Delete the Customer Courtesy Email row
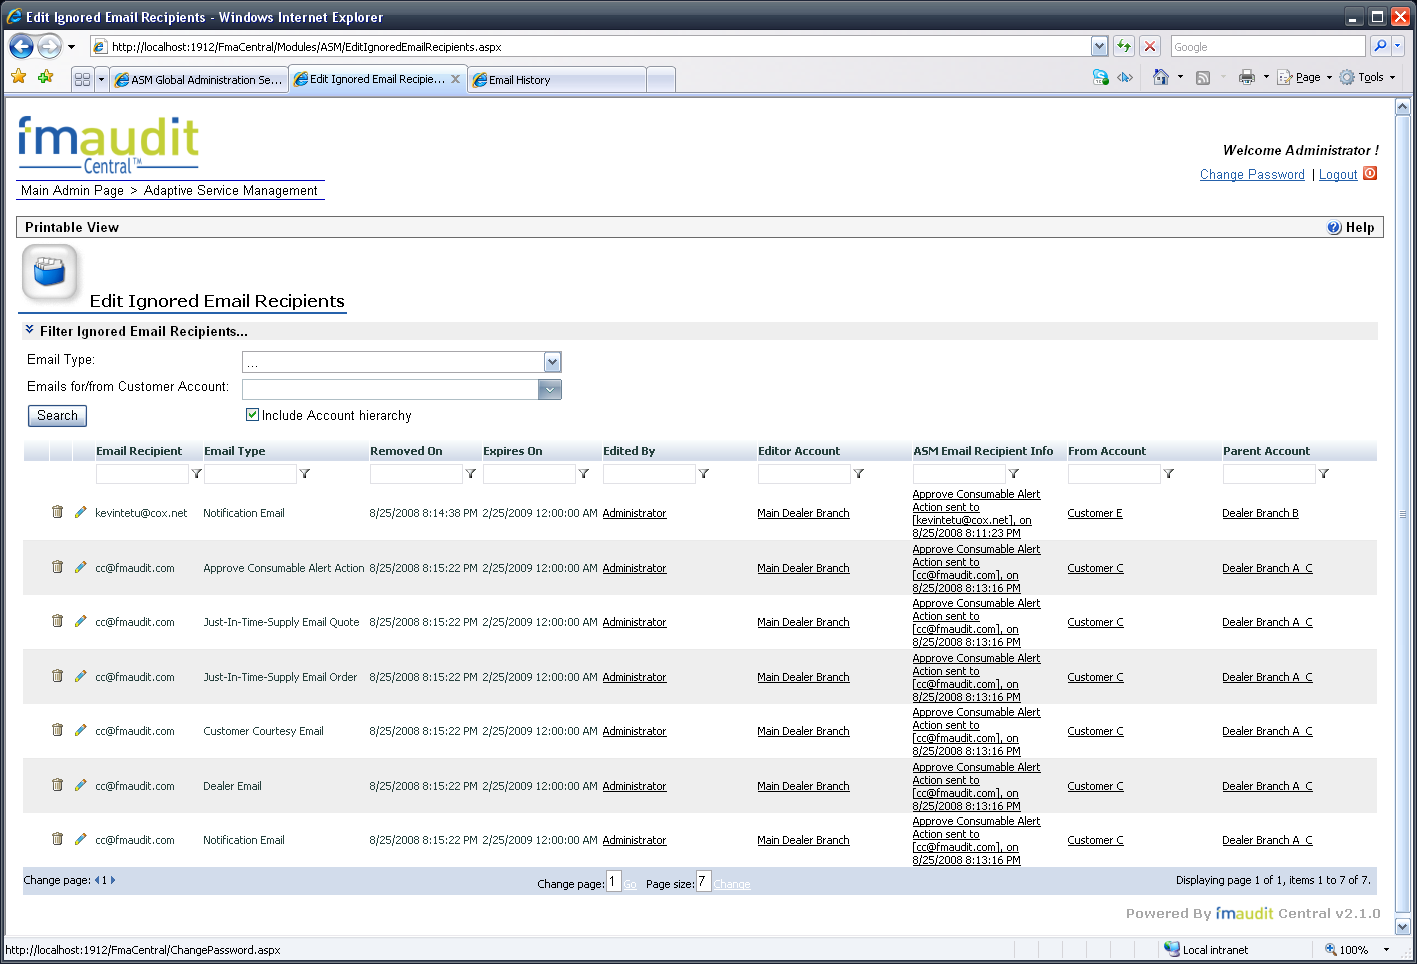This screenshot has height=964, width=1417. coord(57,730)
